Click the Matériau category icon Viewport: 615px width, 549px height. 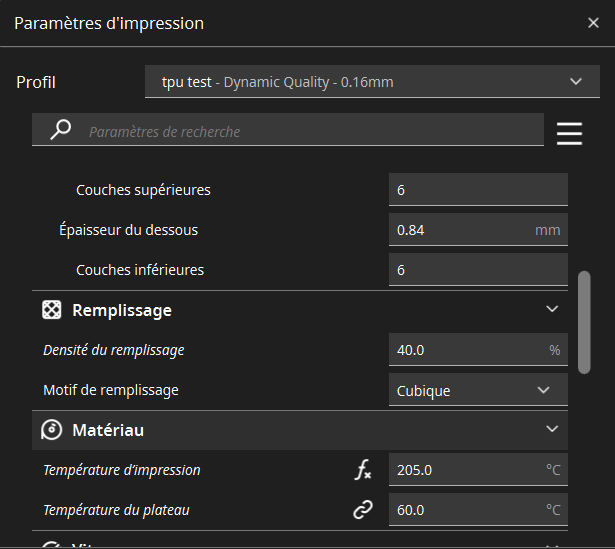click(52, 430)
